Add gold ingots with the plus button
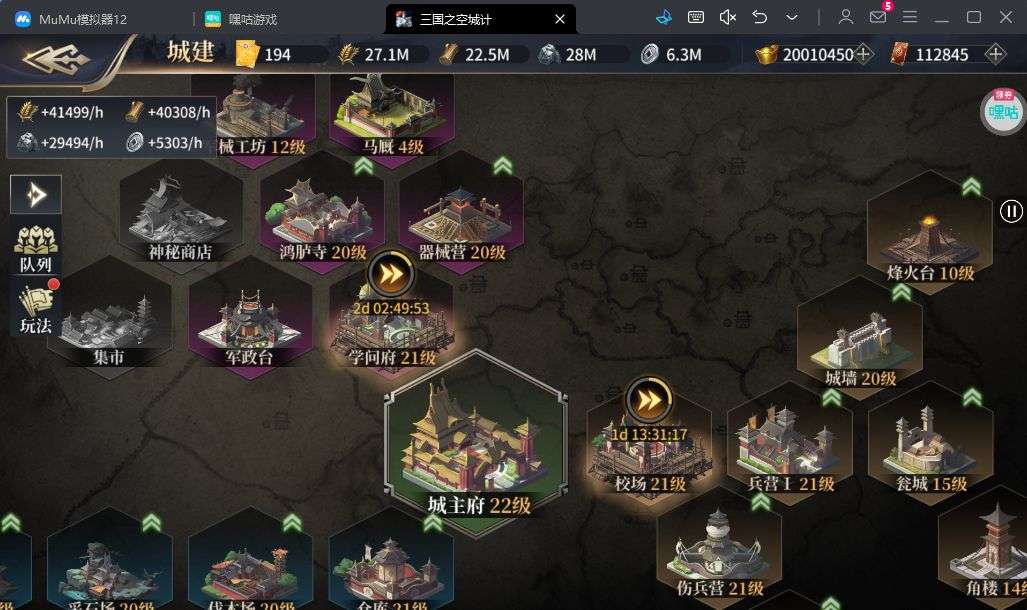 click(863, 54)
